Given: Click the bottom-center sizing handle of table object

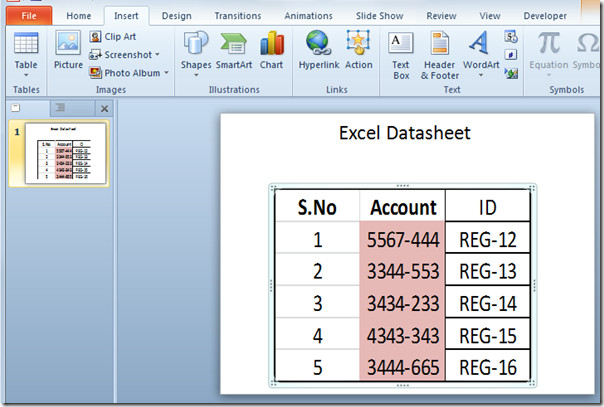Looking at the screenshot, I should (403, 385).
